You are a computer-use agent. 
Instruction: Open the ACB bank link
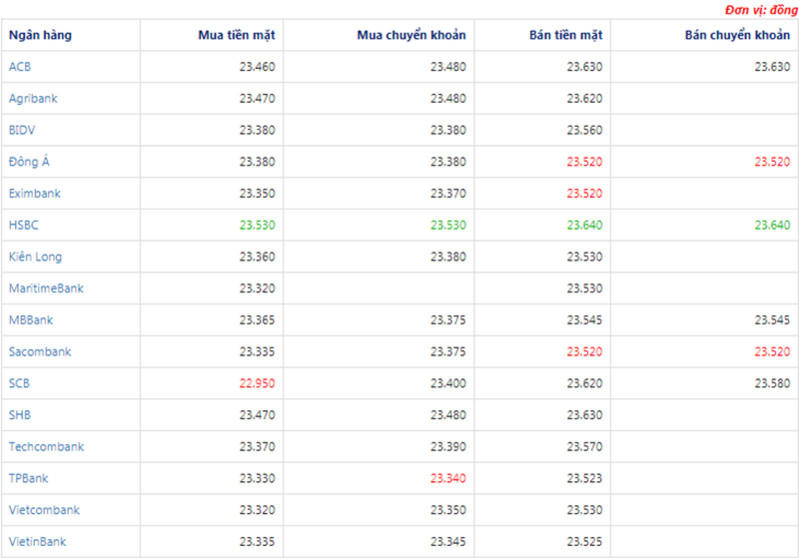[x=20, y=67]
